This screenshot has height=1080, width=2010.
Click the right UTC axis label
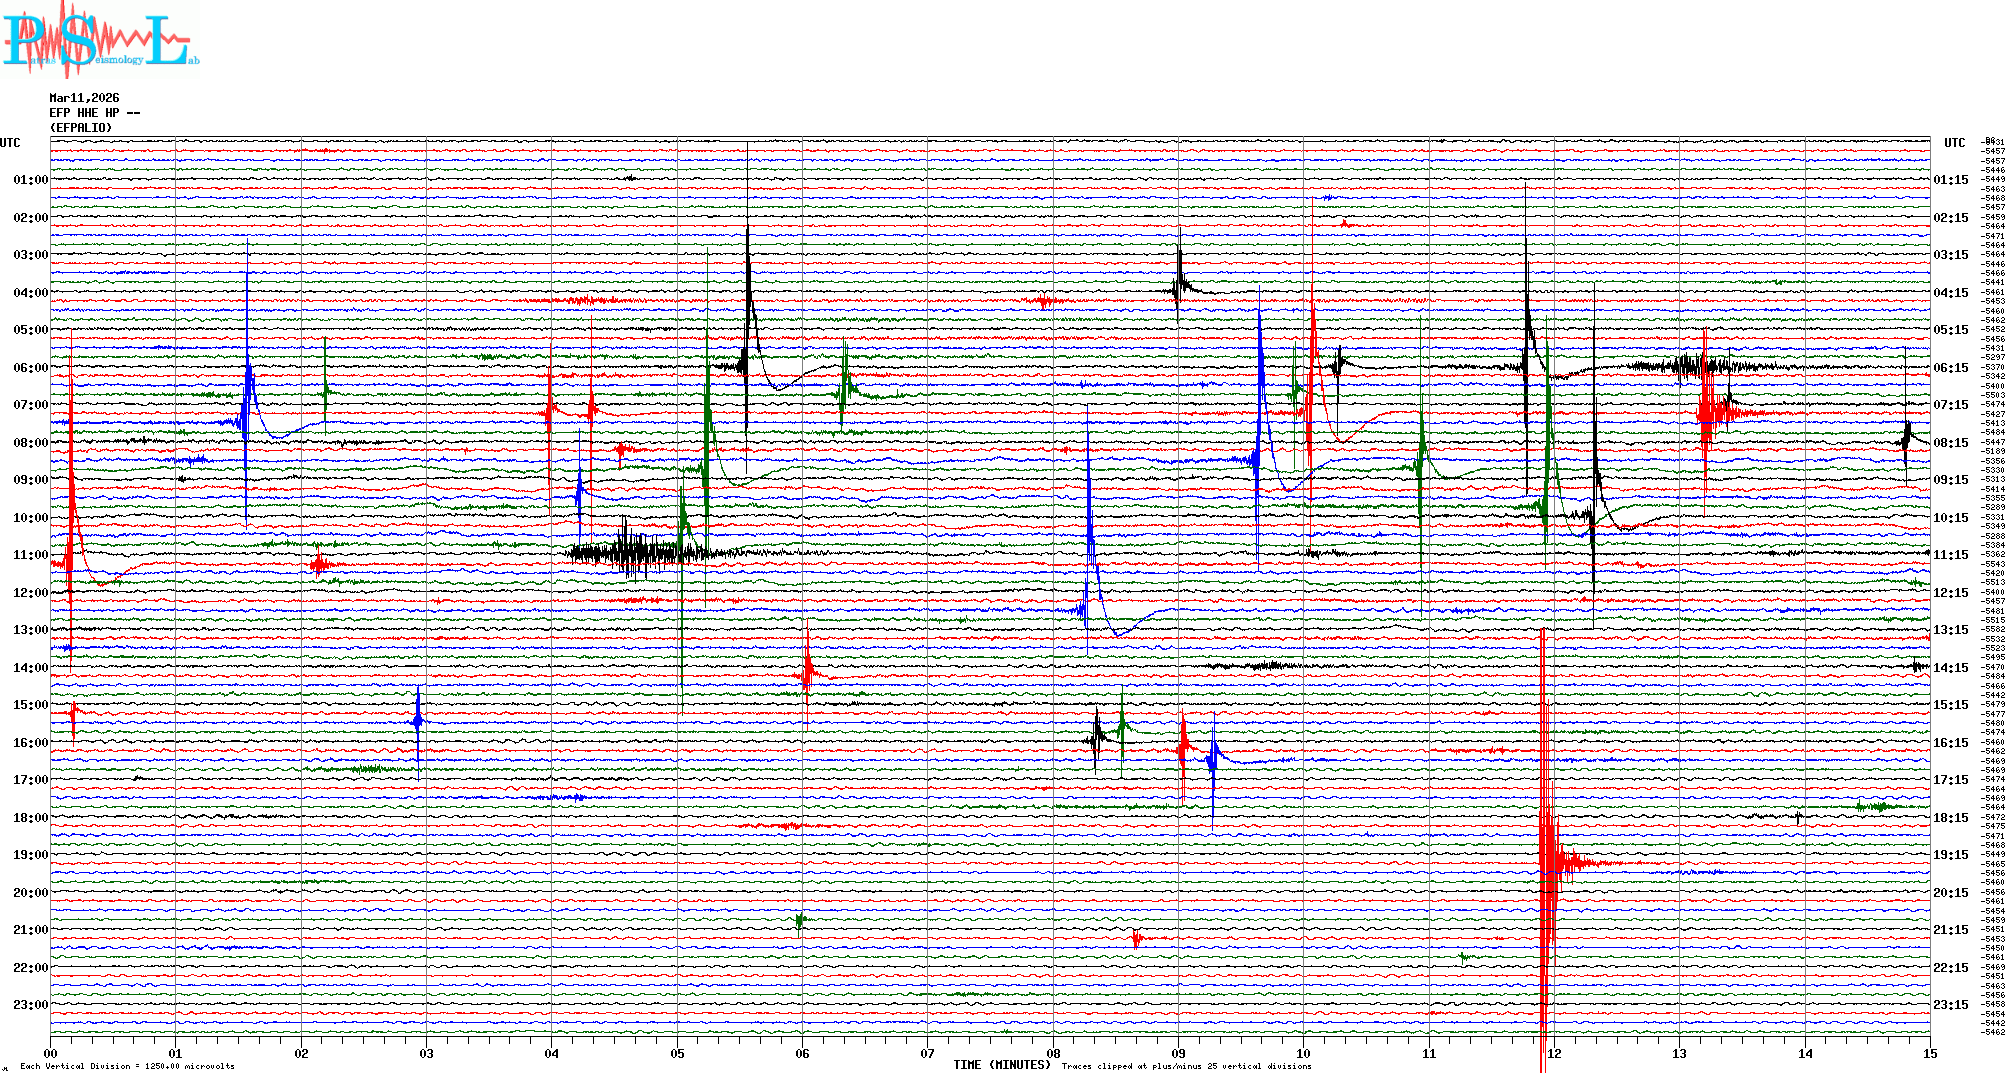coord(1954,143)
